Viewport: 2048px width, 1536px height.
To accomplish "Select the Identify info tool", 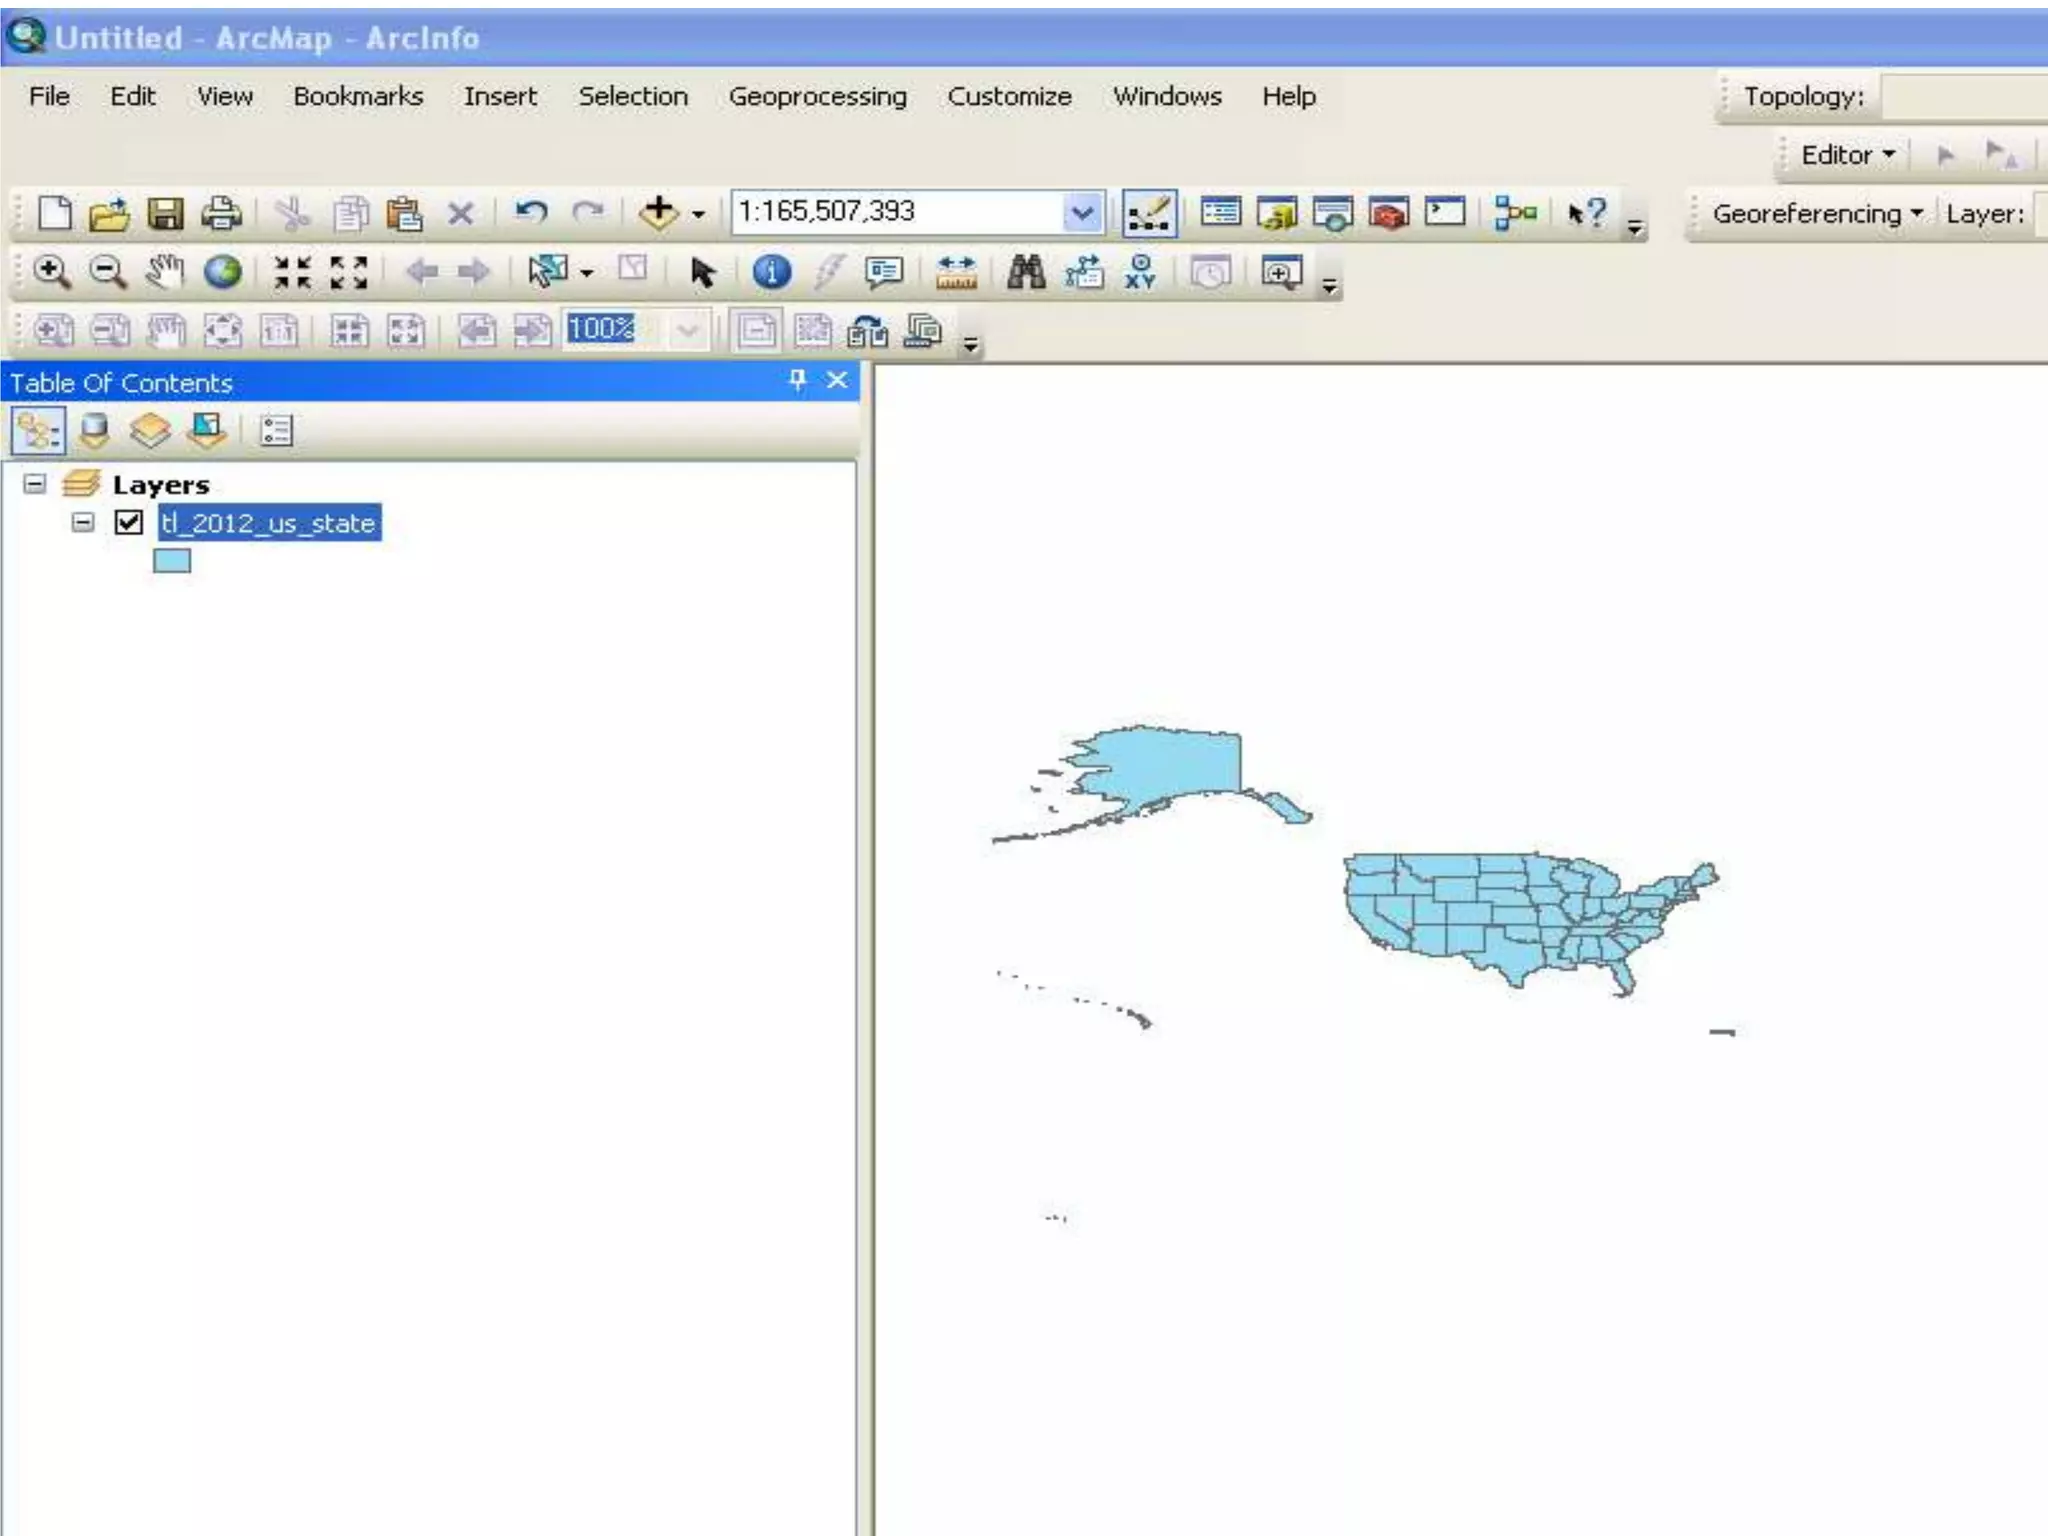I will (x=770, y=272).
